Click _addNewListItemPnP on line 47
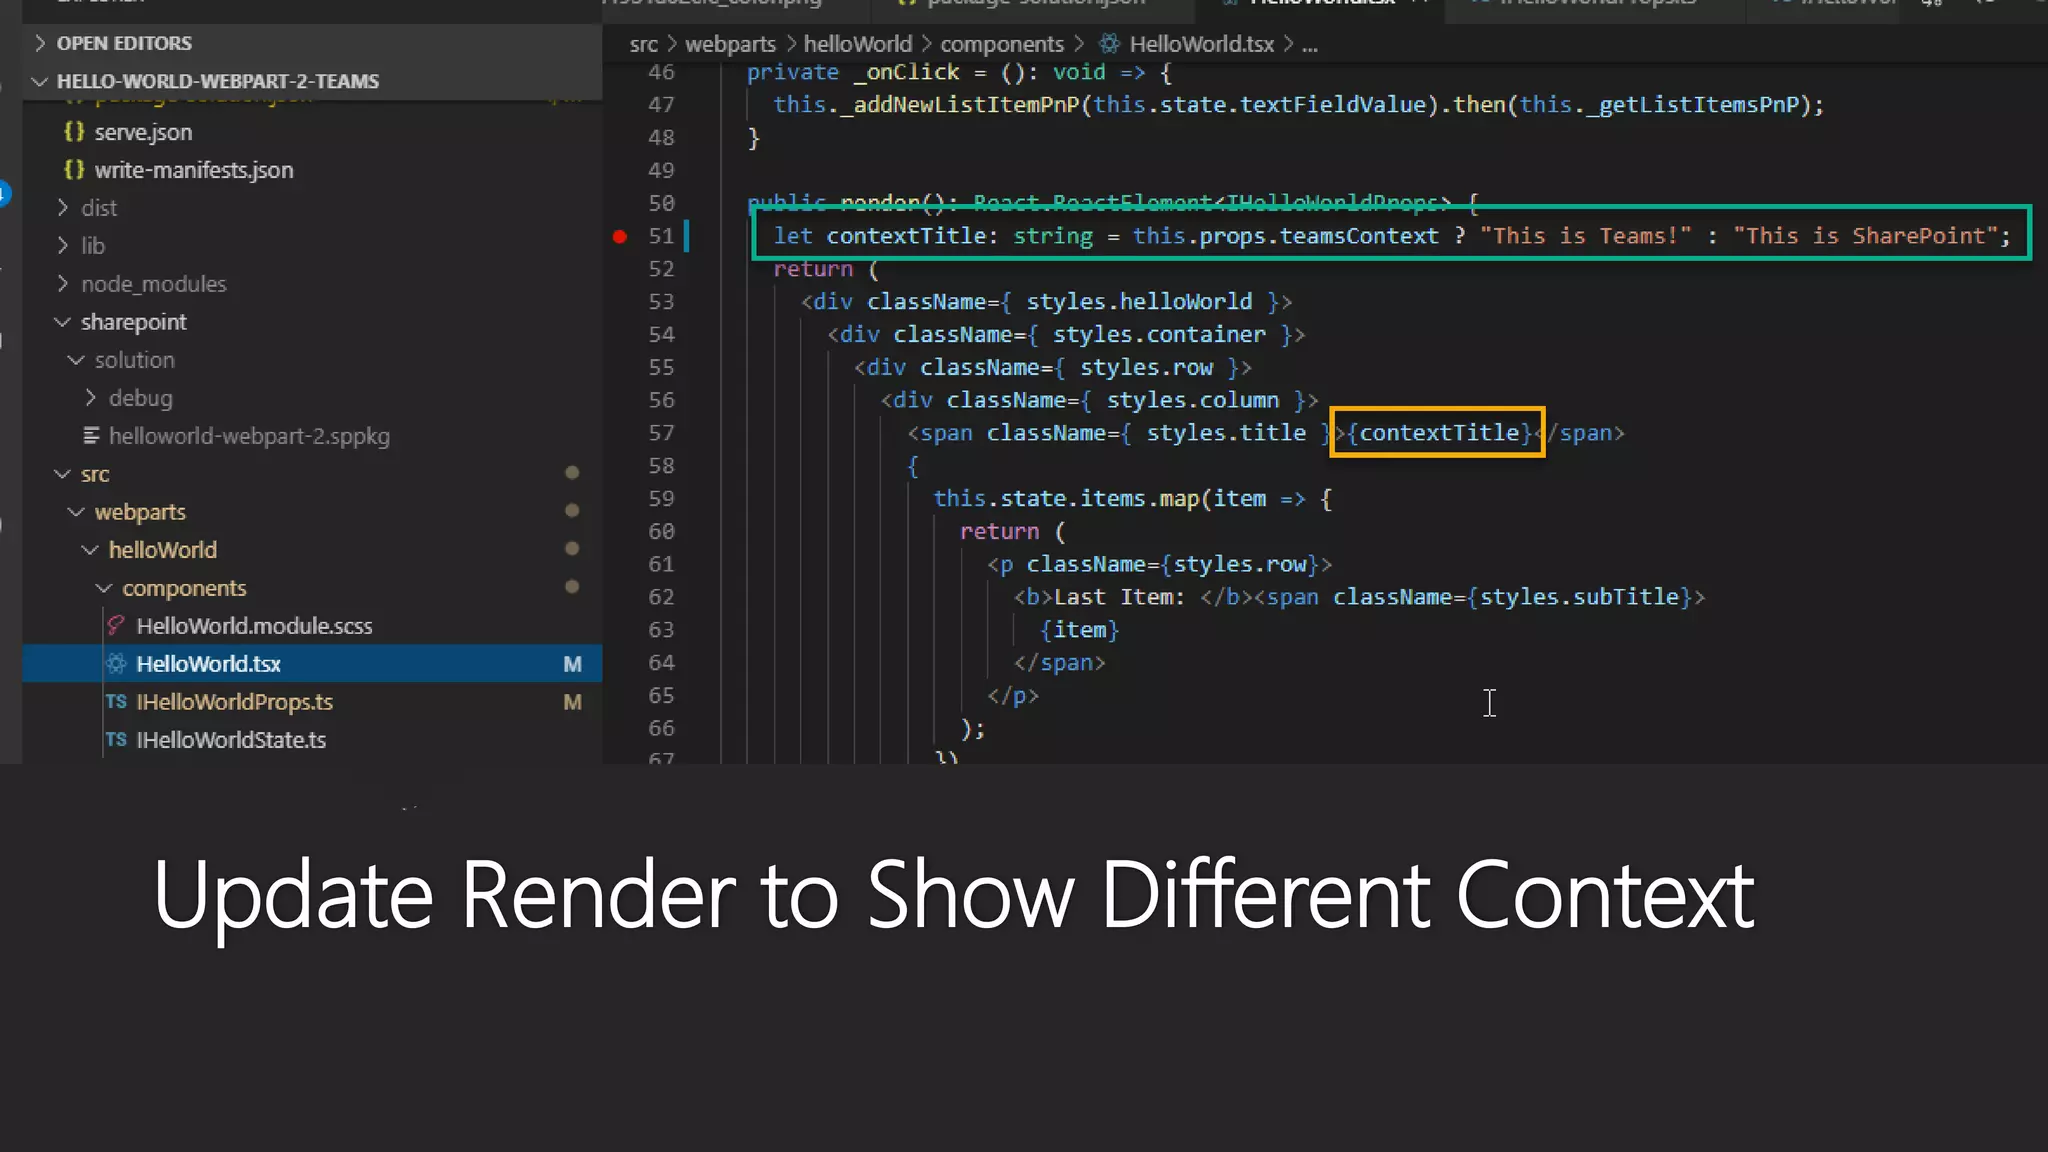 (959, 105)
